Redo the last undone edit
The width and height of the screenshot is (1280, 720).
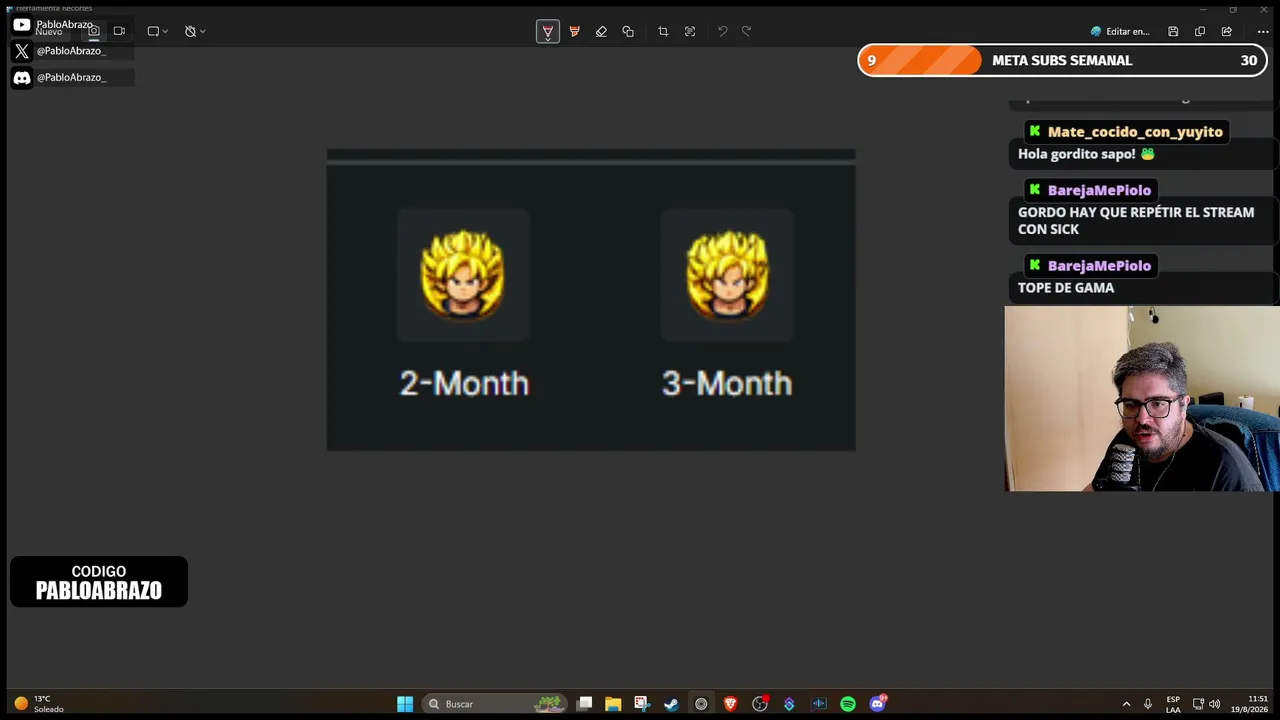746,31
